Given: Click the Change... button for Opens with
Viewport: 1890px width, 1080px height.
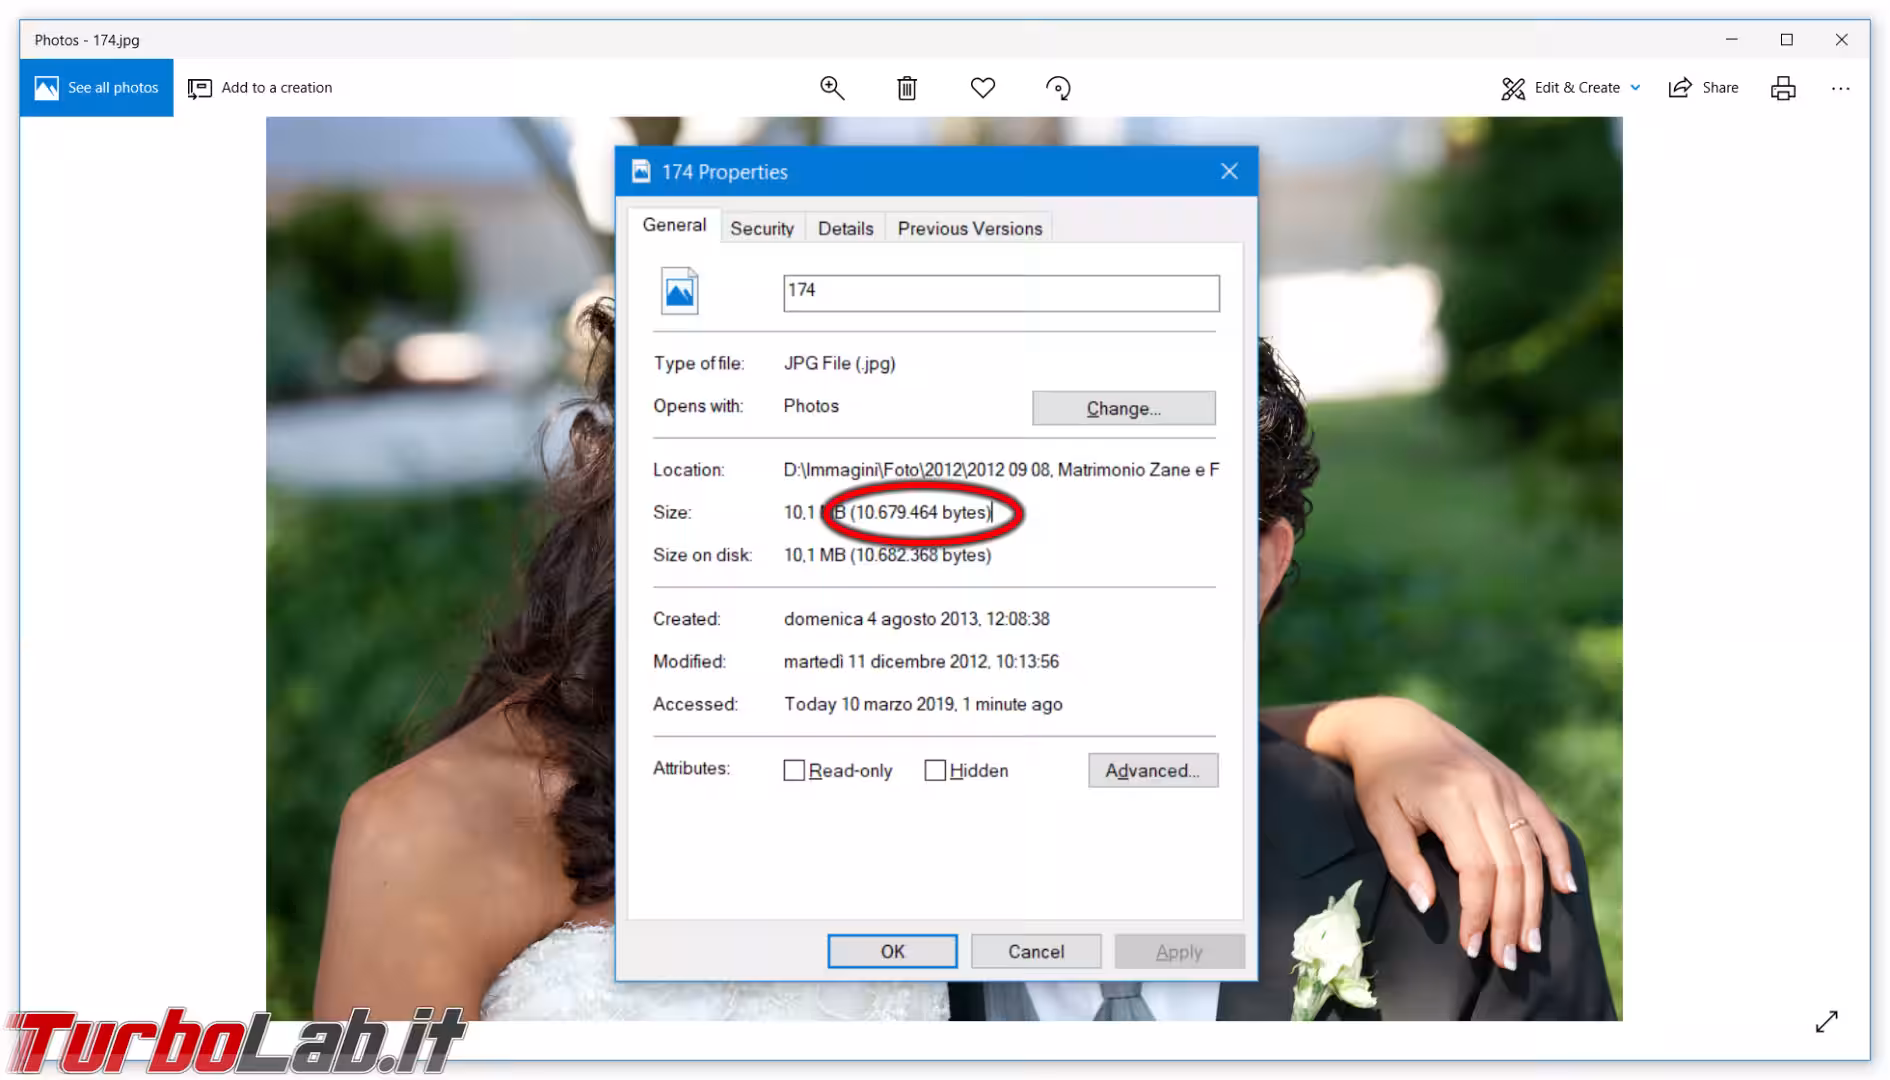Looking at the screenshot, I should click(x=1123, y=408).
